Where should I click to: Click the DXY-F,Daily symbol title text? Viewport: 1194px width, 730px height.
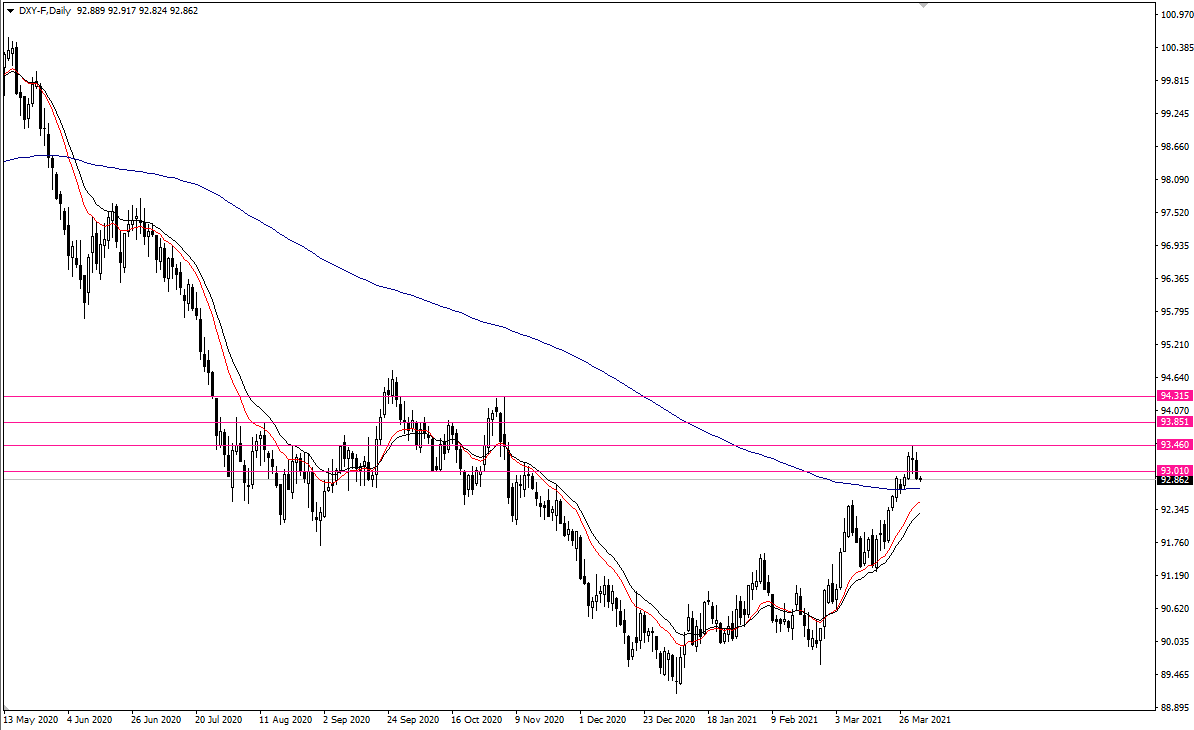[x=45, y=11]
